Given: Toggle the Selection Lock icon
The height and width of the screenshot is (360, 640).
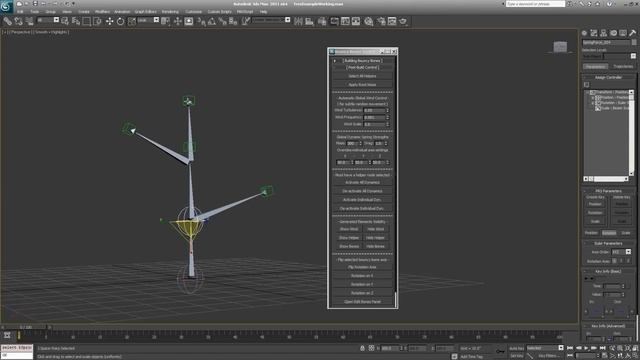Looking at the screenshot, I should [x=362, y=348].
